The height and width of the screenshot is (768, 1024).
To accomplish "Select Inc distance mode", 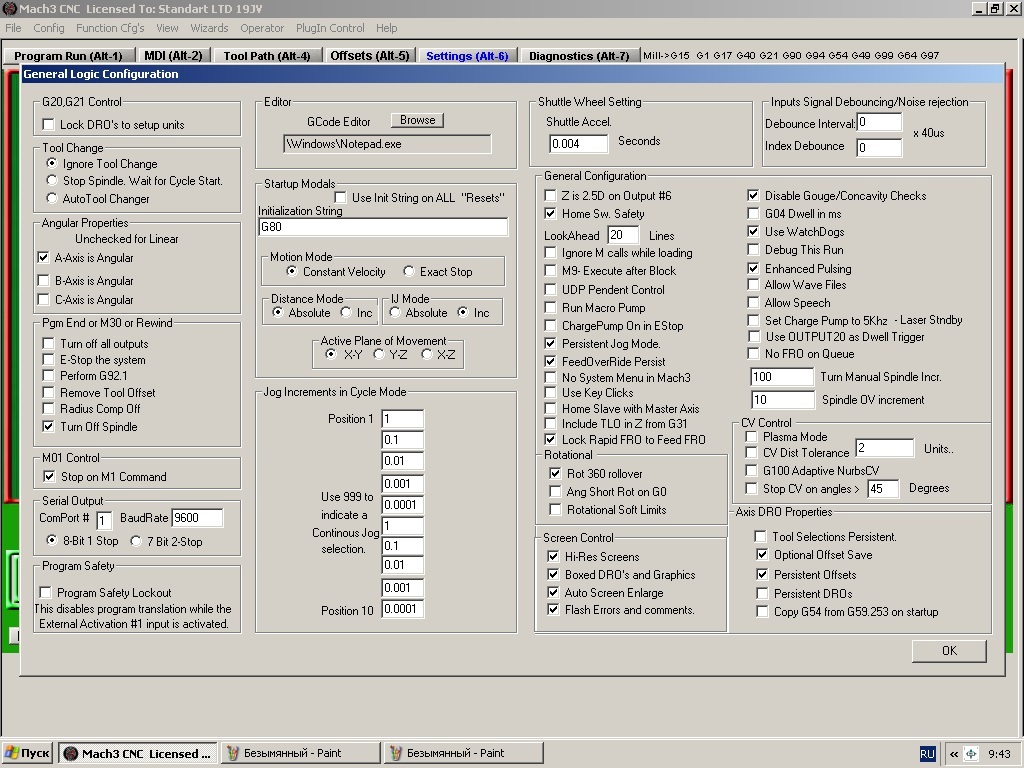I will 345,312.
